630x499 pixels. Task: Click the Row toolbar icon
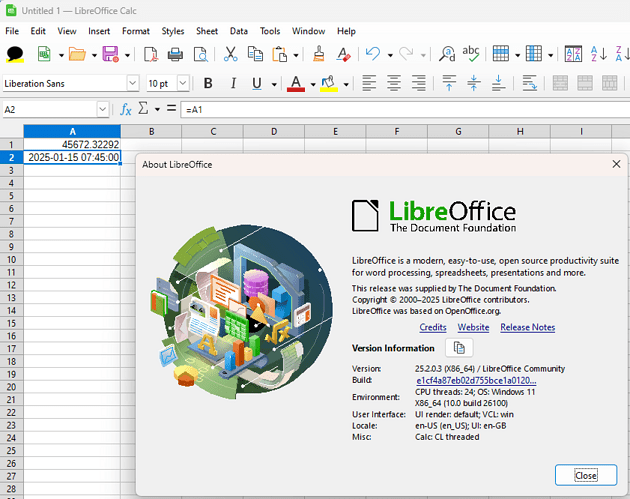[x=501, y=54]
